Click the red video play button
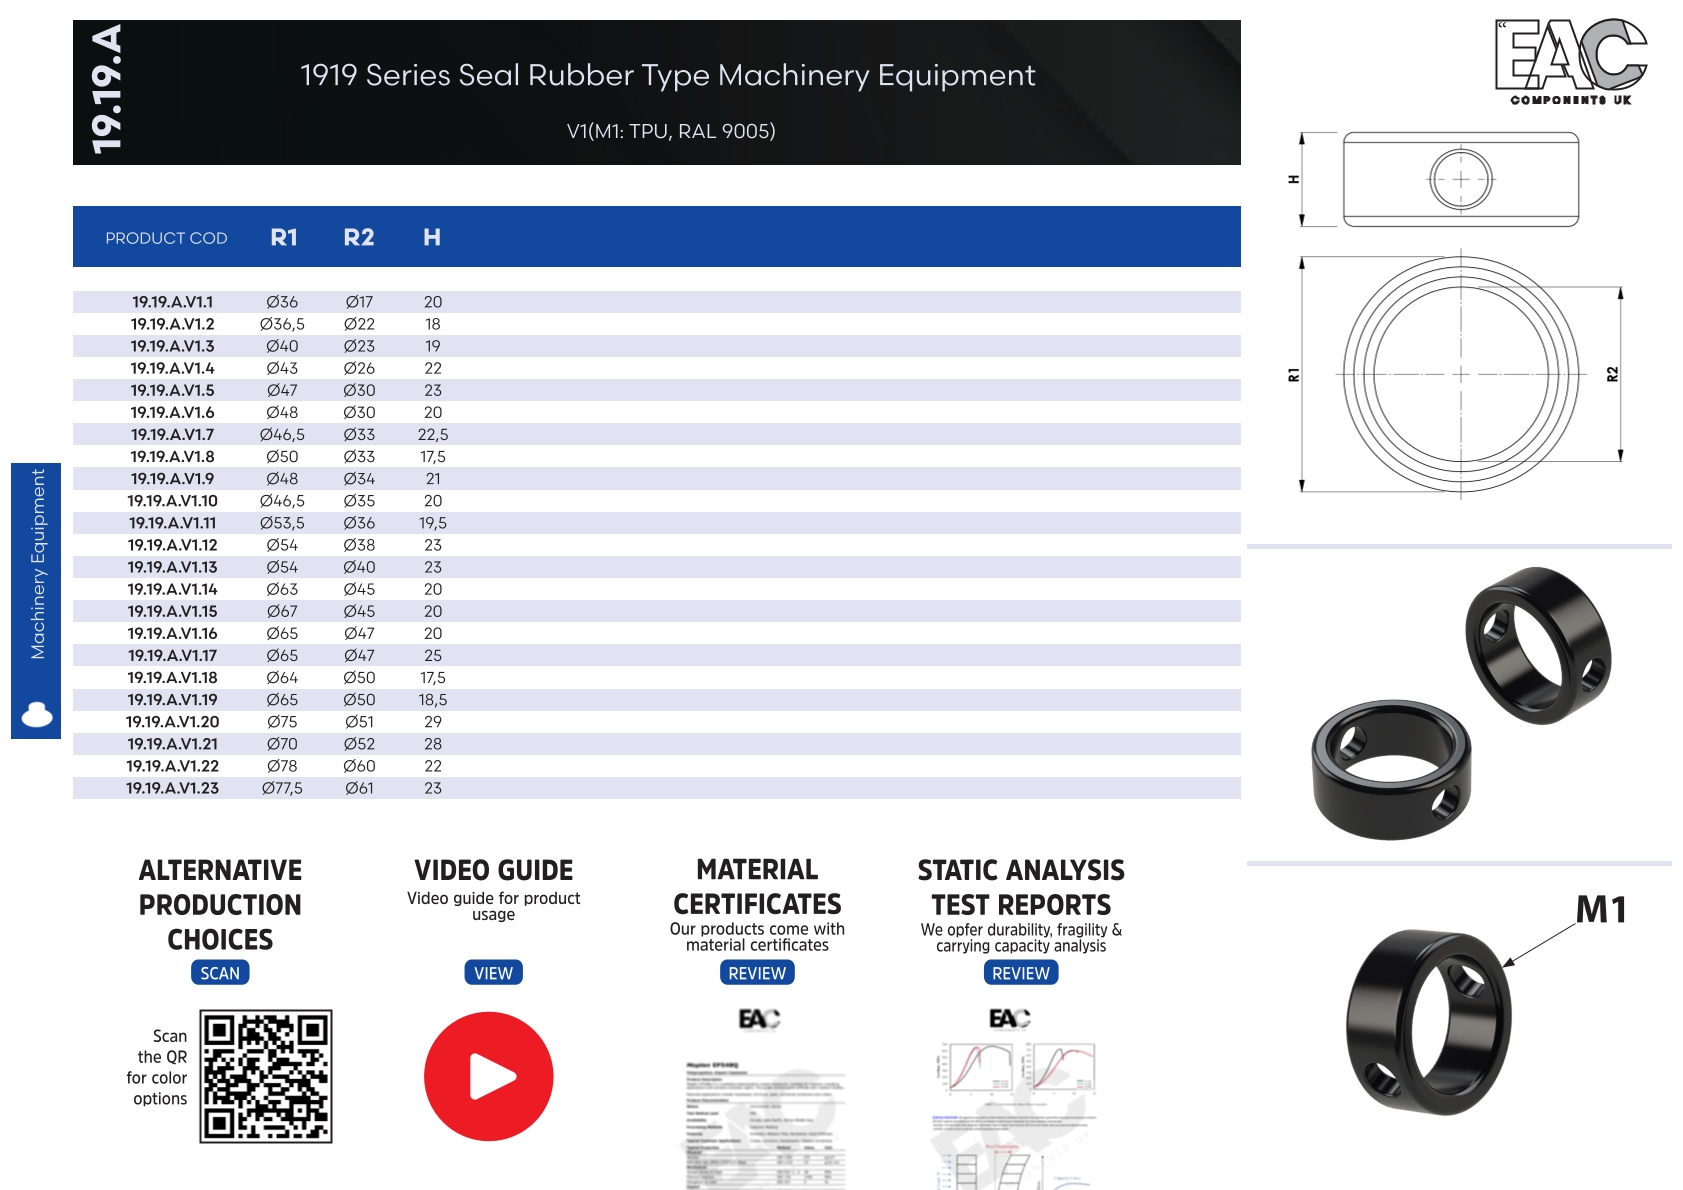This screenshot has width=1683, height=1190. pos(489,1076)
